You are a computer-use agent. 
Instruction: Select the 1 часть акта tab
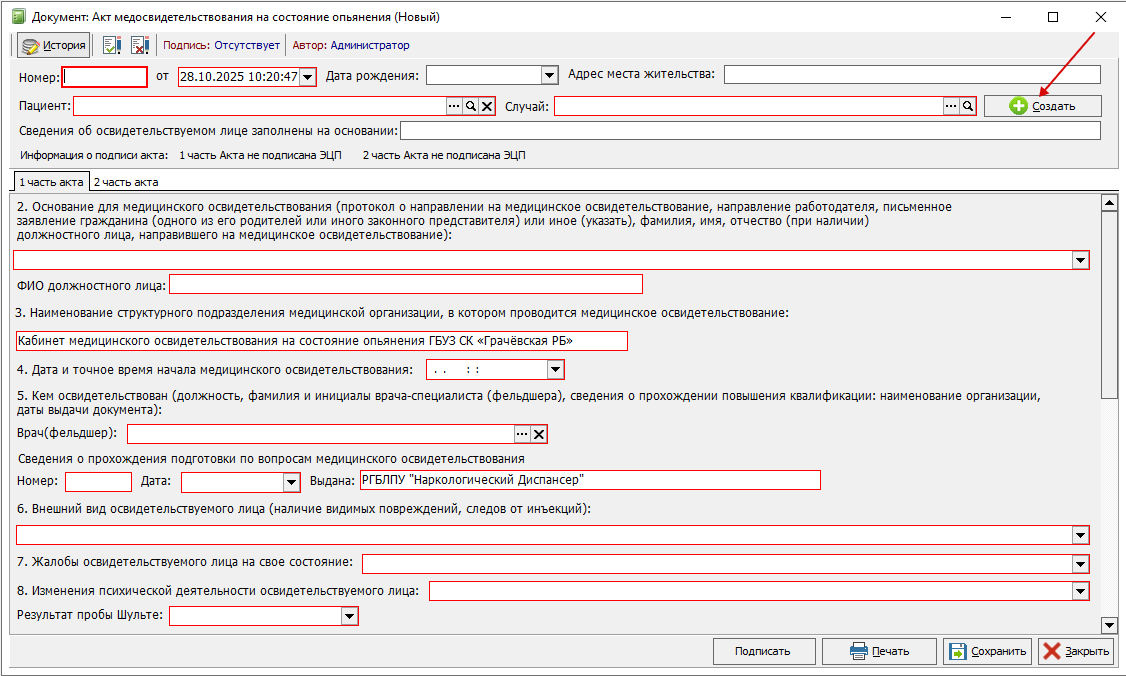click(x=51, y=182)
